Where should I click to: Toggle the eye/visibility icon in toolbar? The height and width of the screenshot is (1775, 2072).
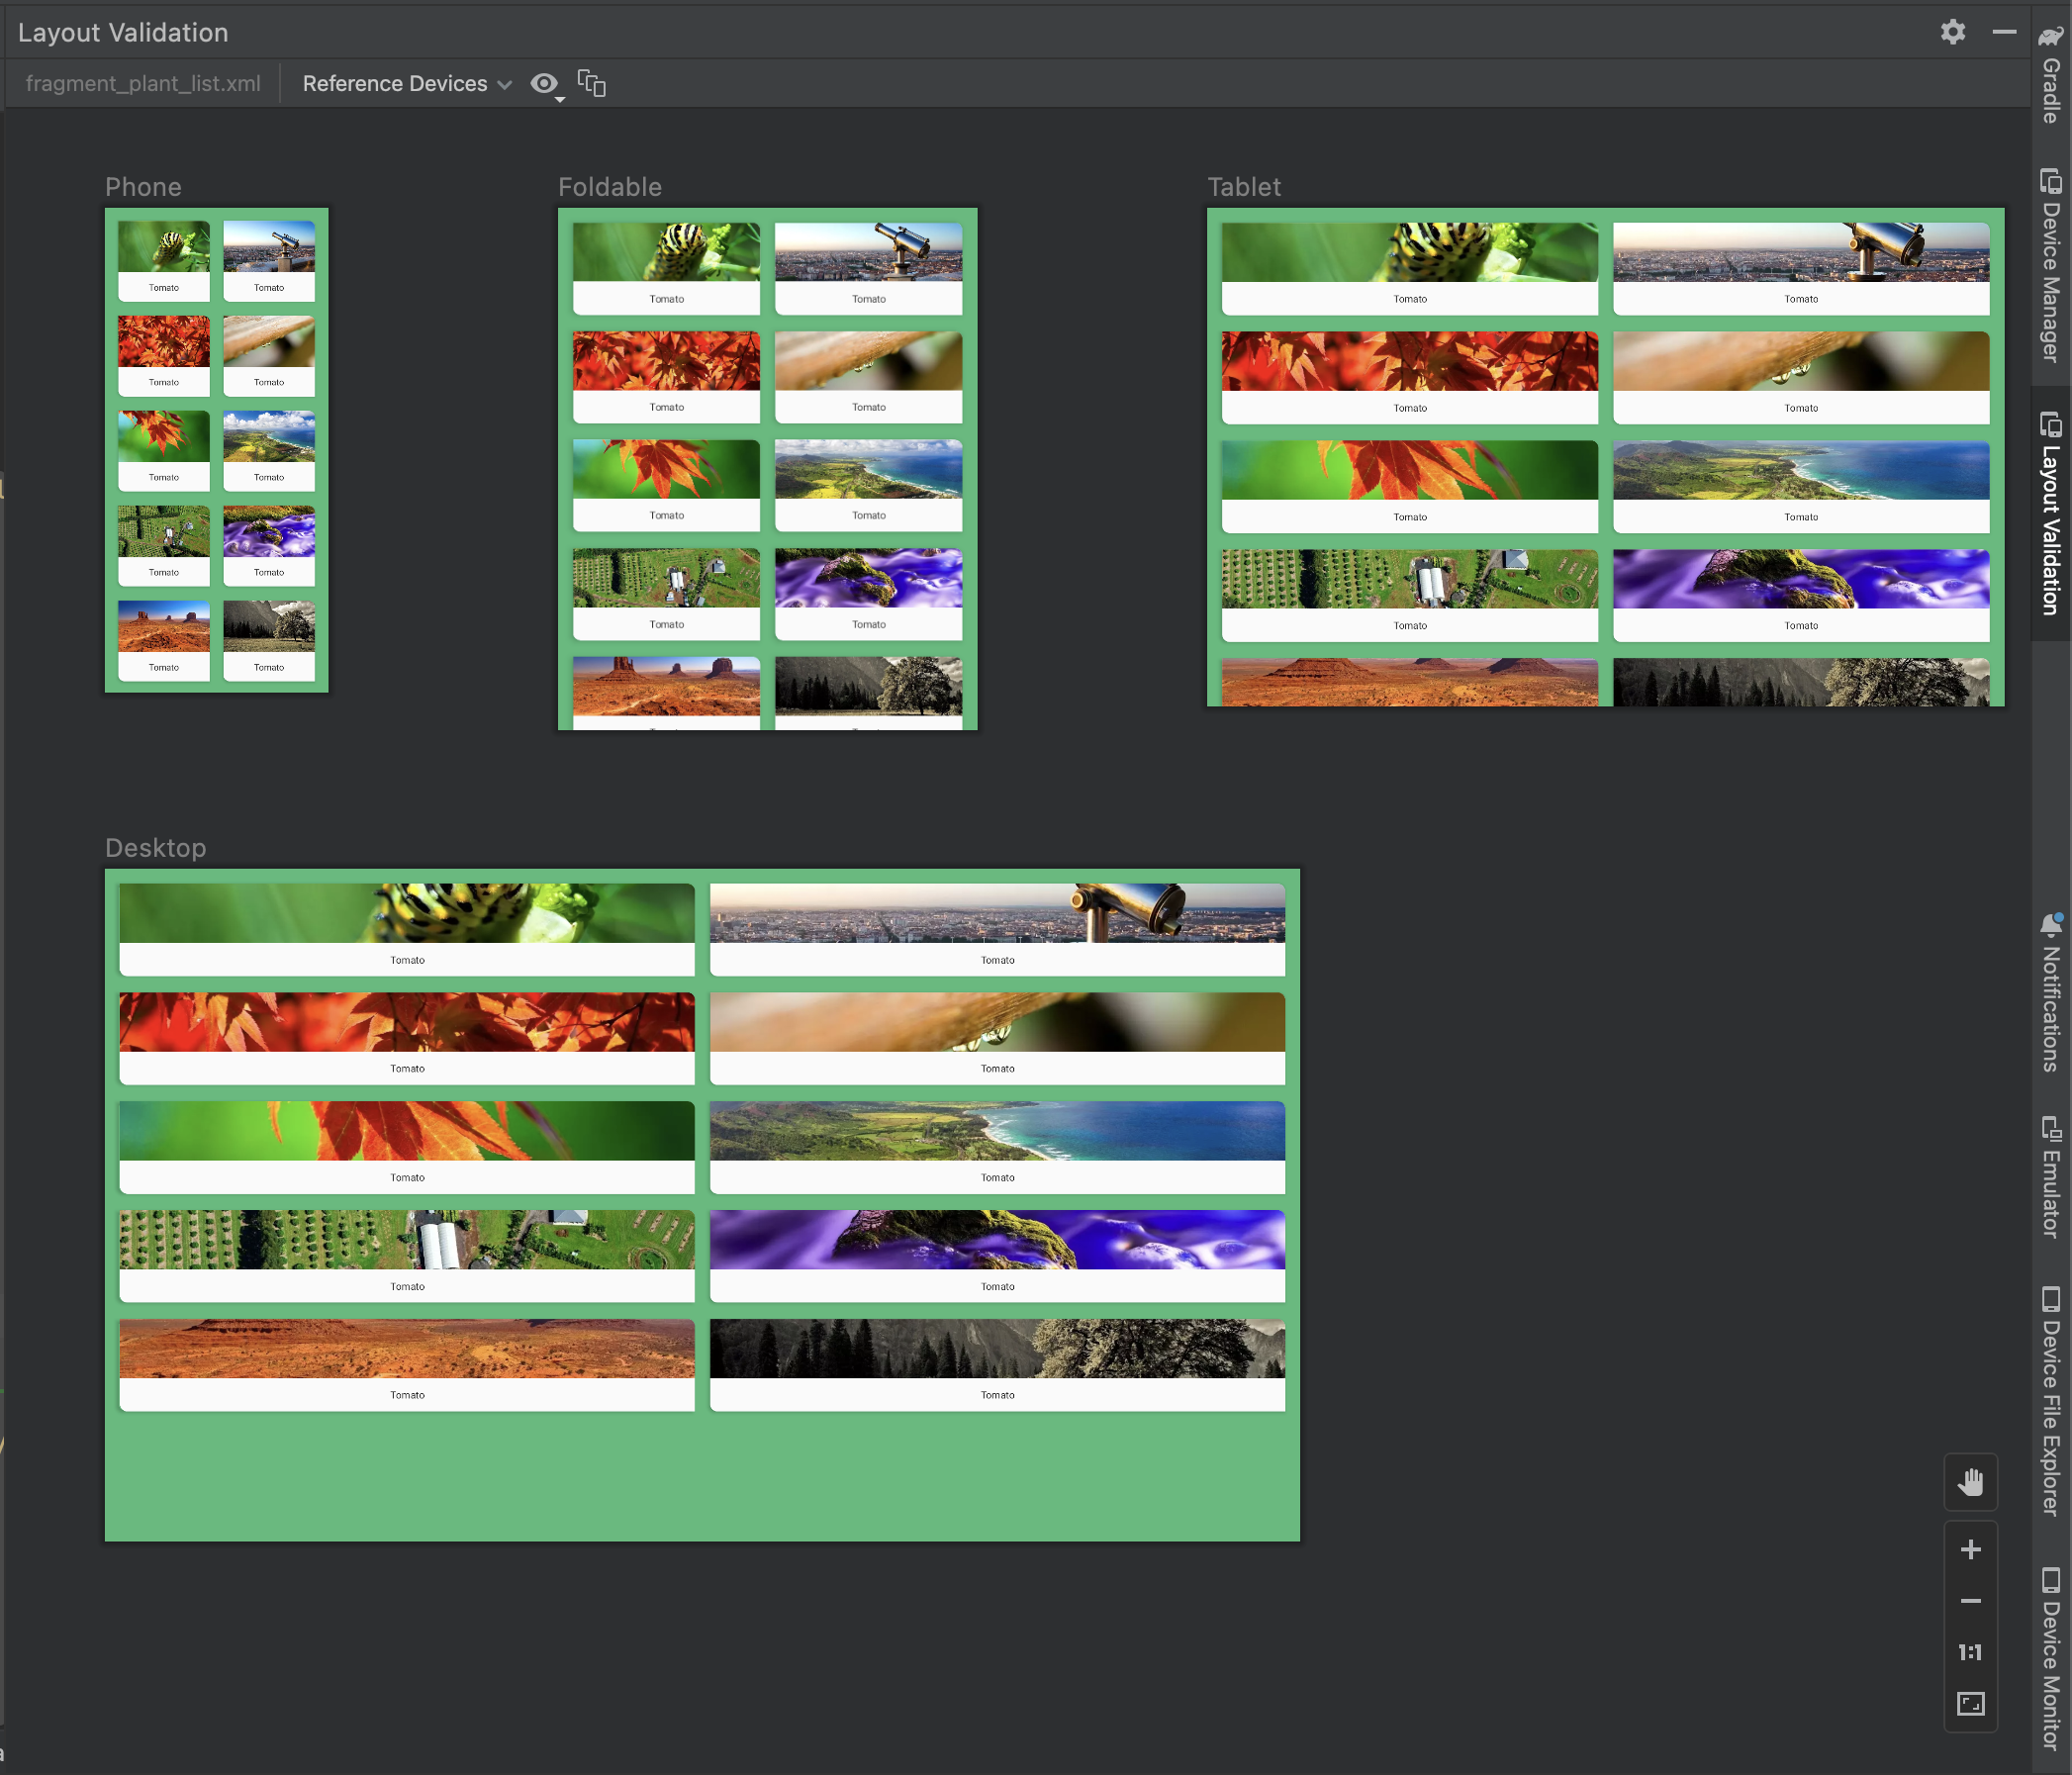[x=544, y=83]
